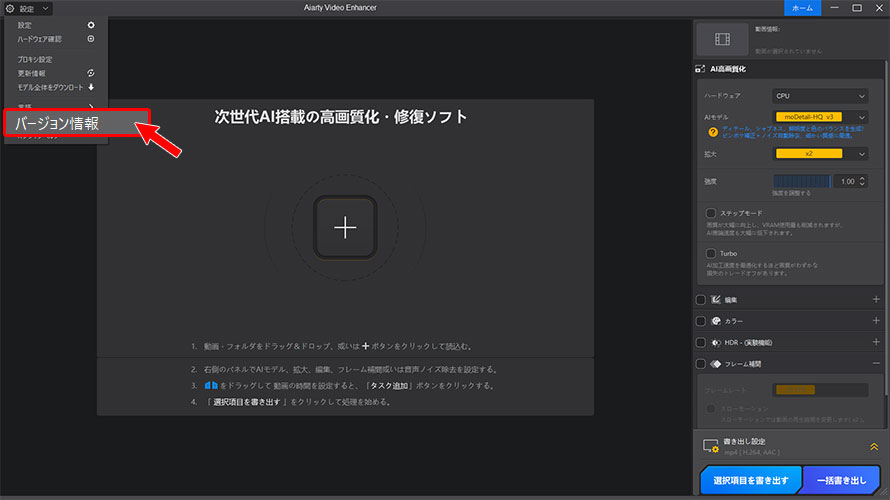Click the plus add-video button in the center
This screenshot has width=890, height=500.
coord(345,228)
